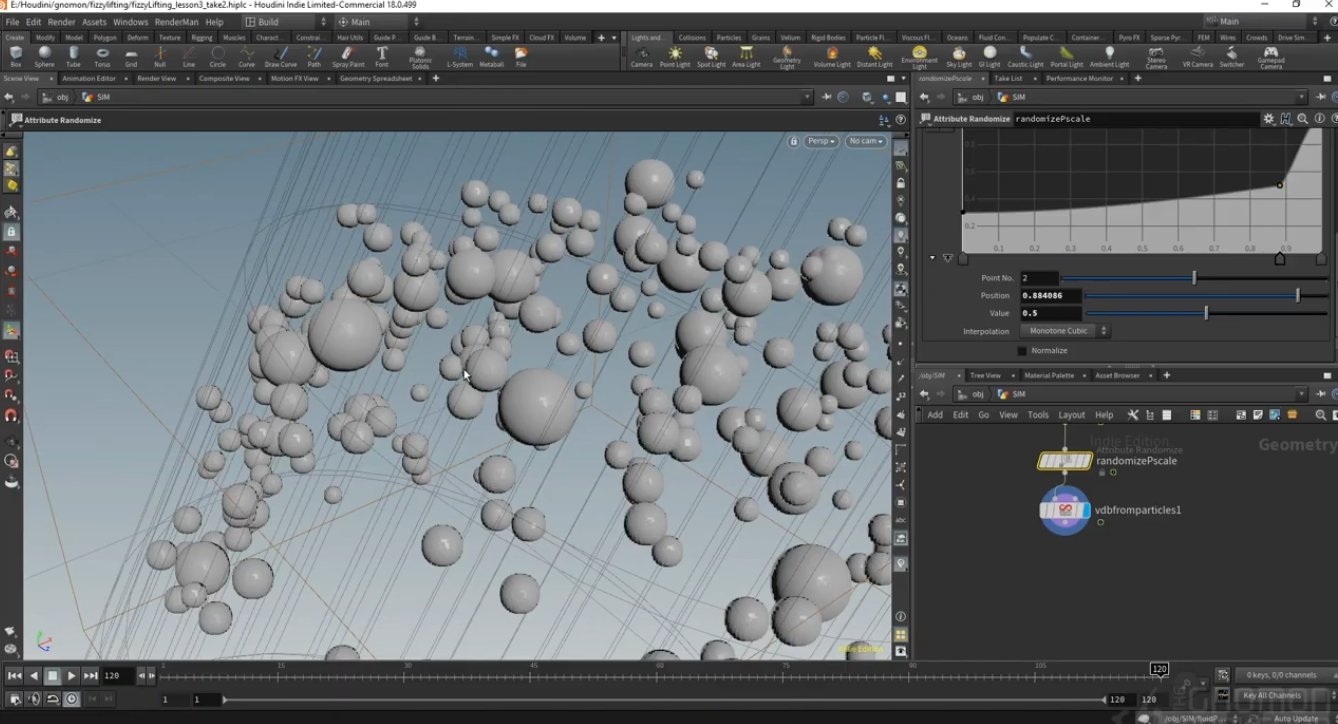Select the Sphere shelf tool
The height and width of the screenshot is (724, 1338).
pyautogui.click(x=45, y=57)
